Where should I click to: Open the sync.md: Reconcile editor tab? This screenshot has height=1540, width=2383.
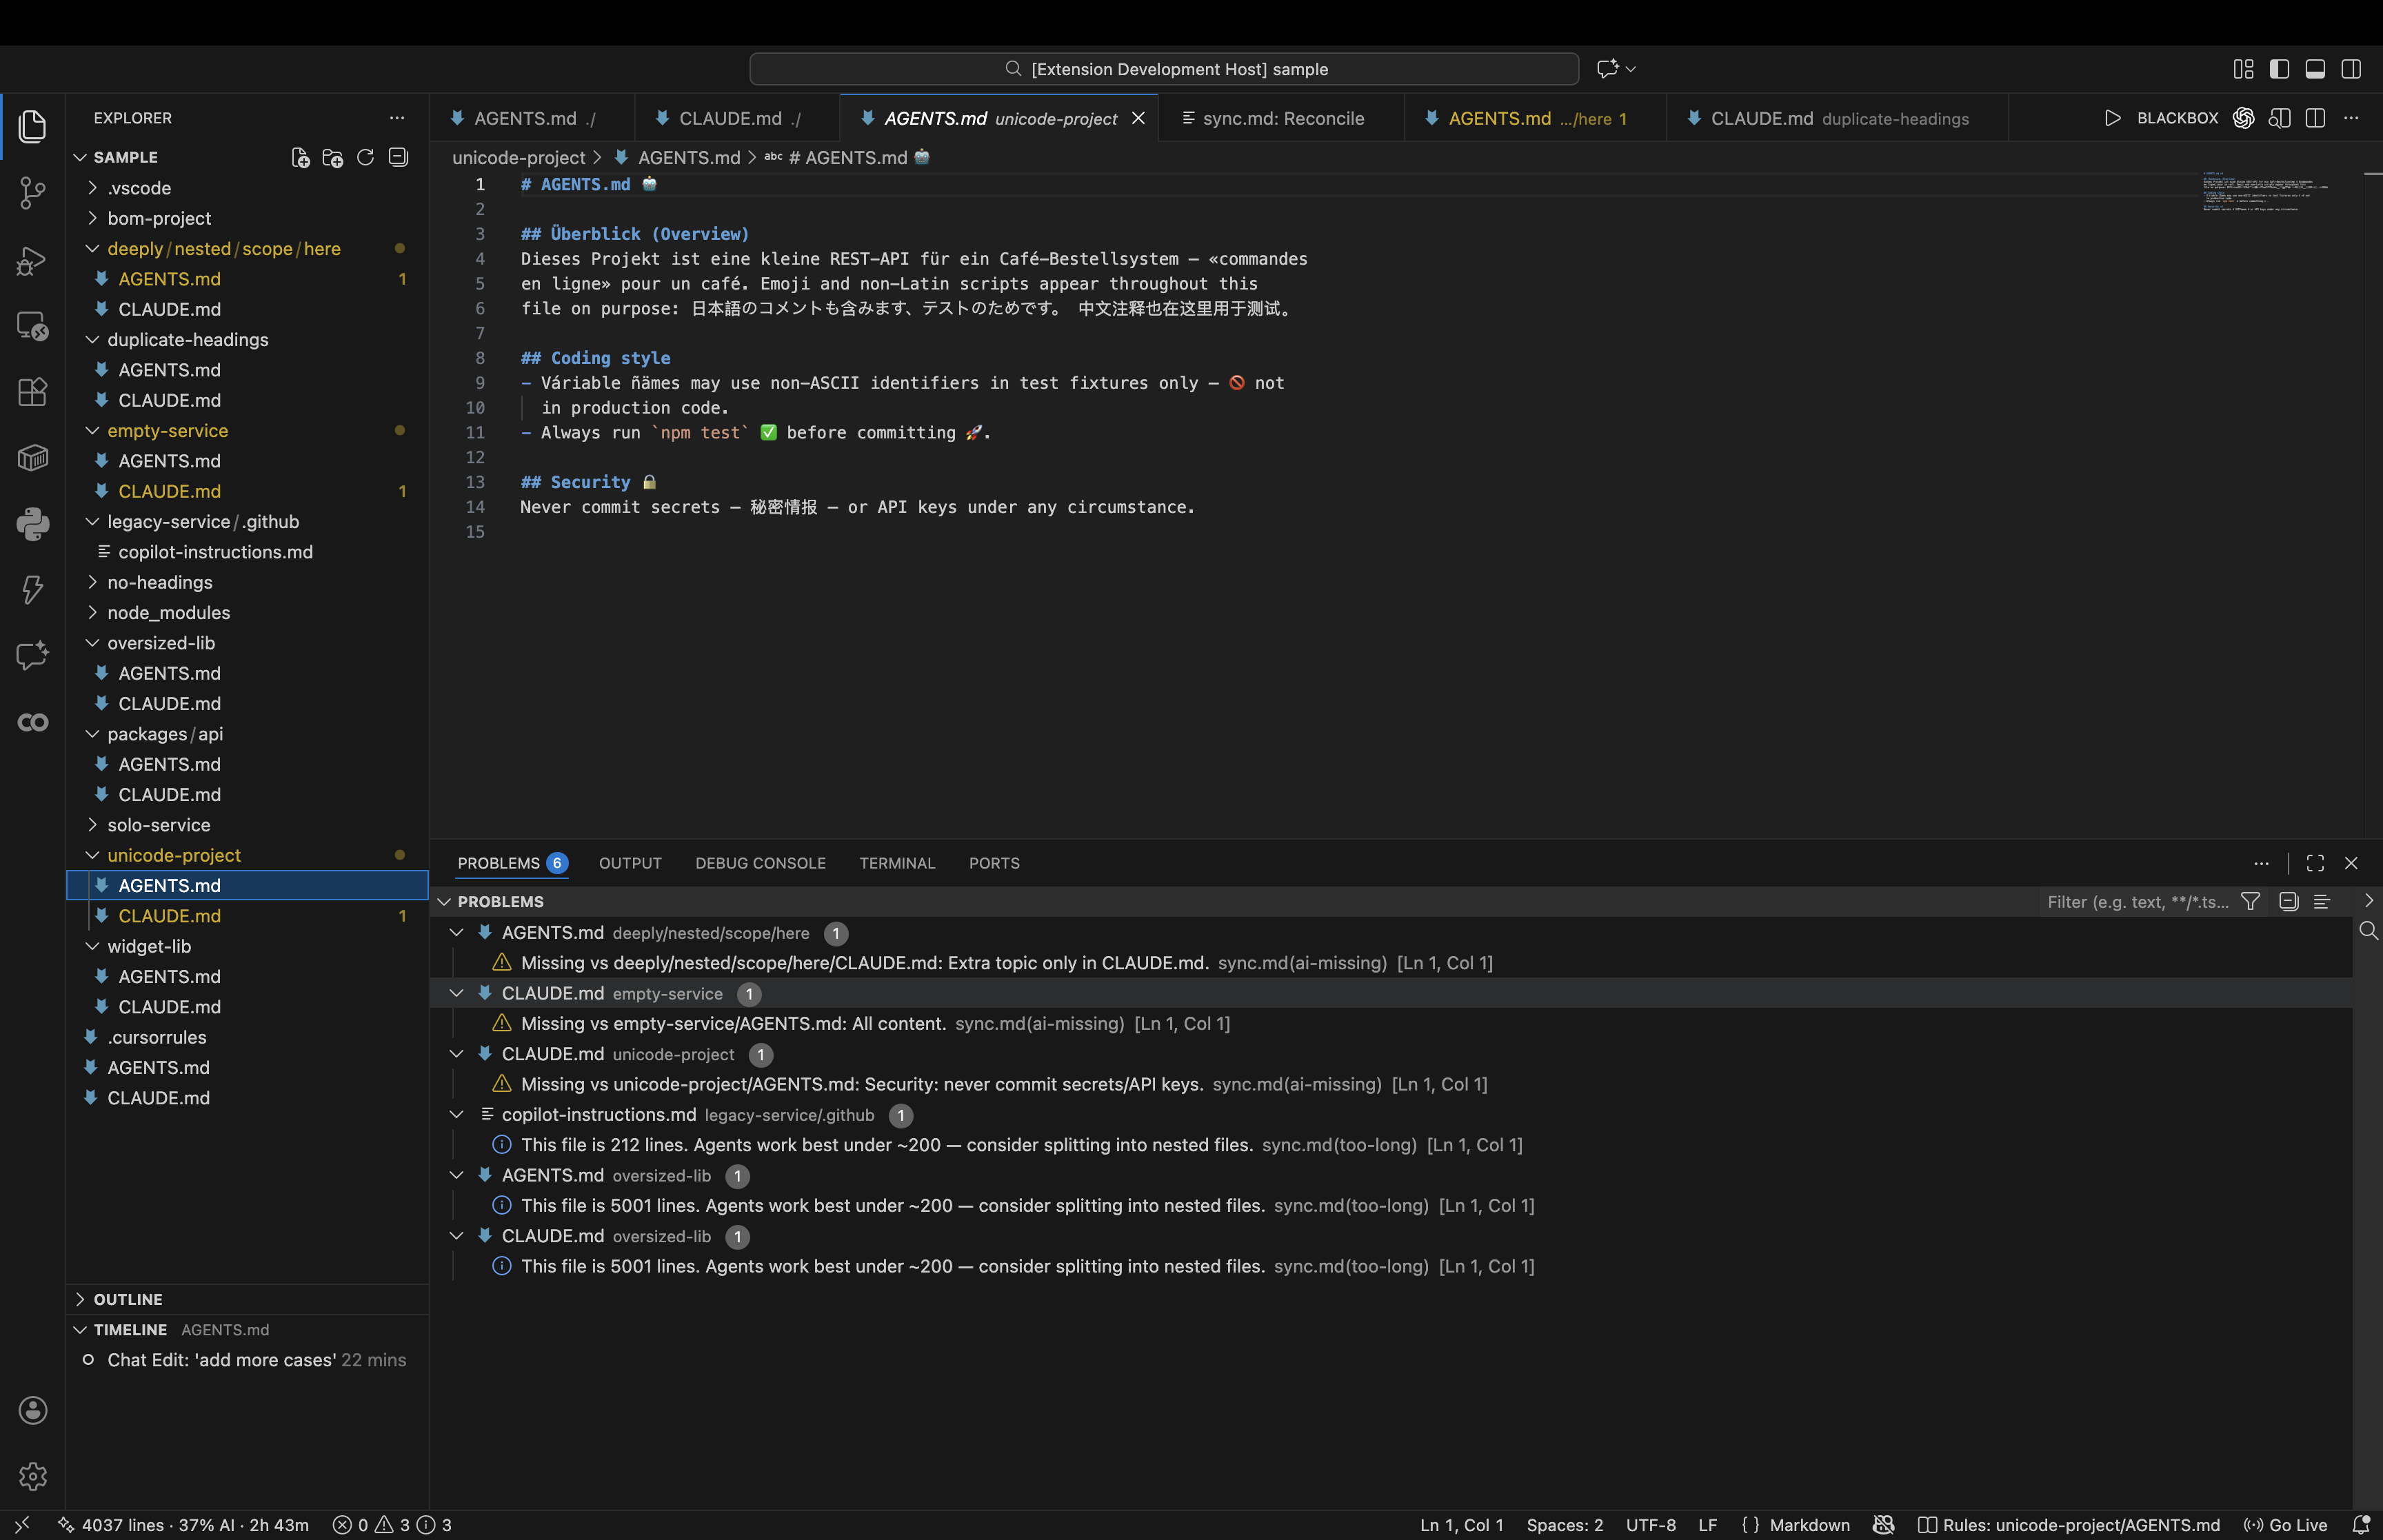1281,118
